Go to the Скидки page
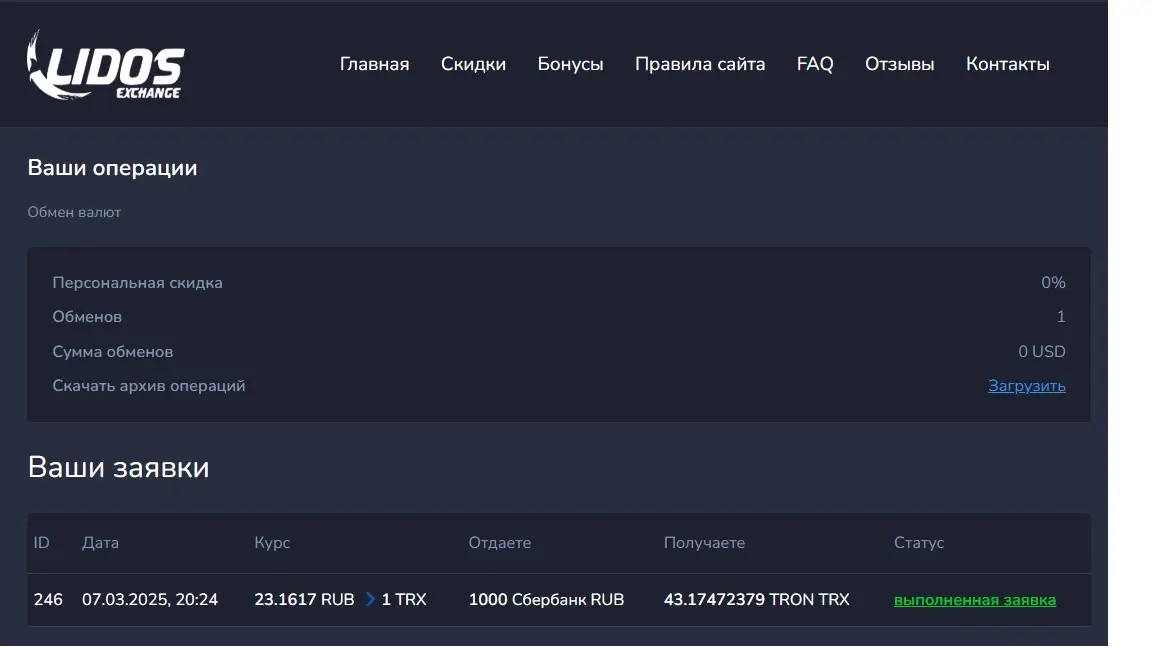 click(473, 64)
